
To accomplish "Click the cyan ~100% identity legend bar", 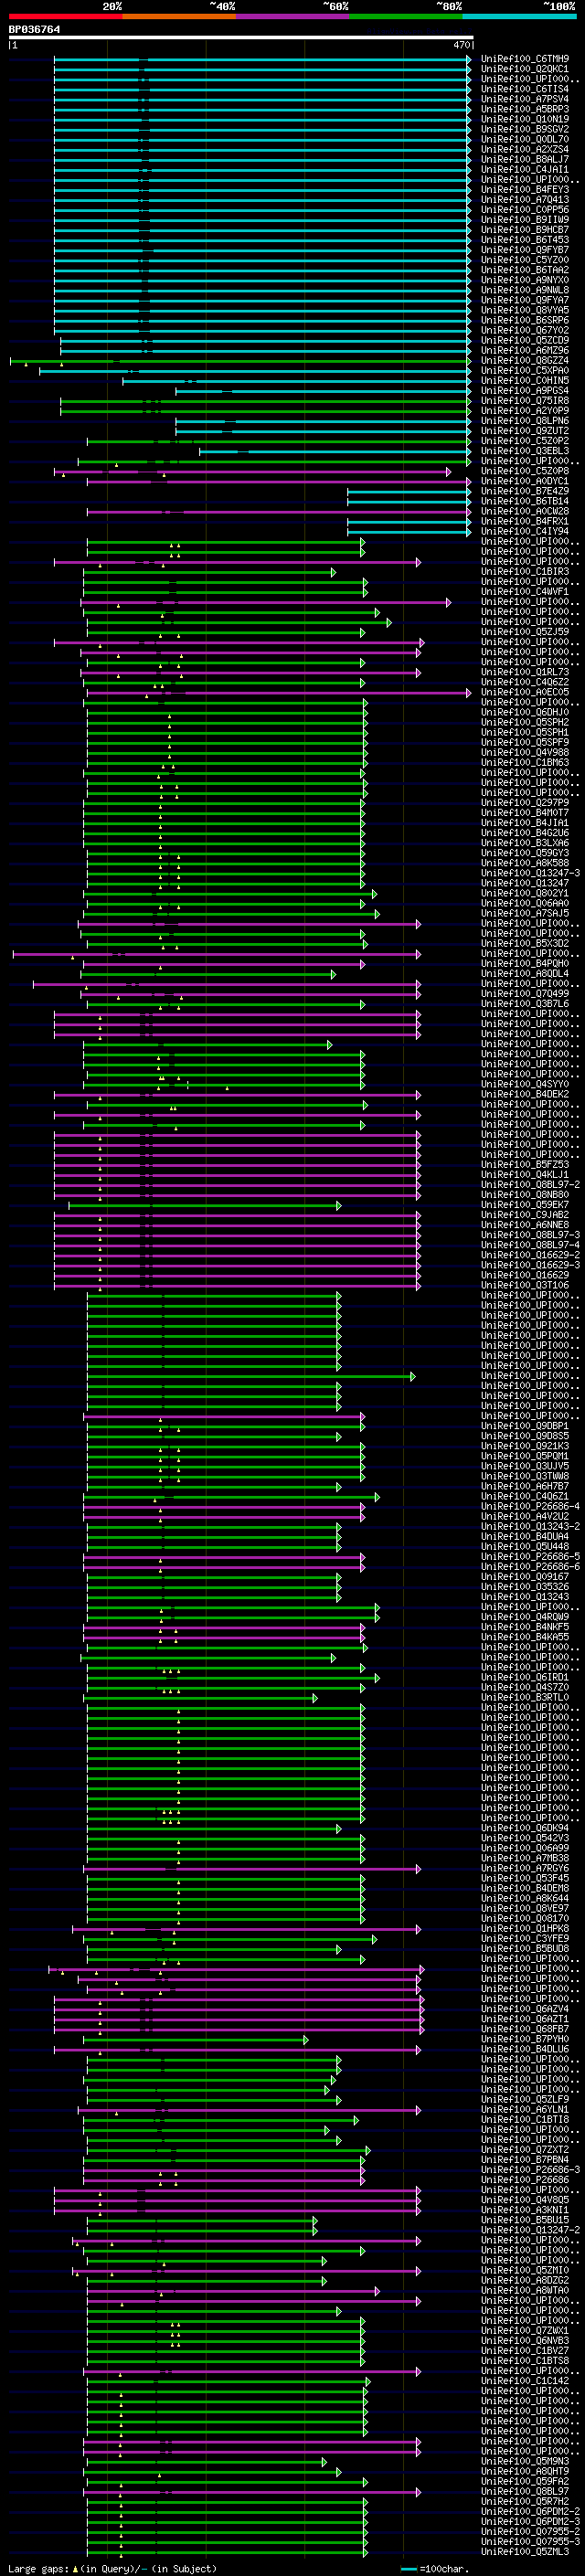I will pyautogui.click(x=519, y=16).
